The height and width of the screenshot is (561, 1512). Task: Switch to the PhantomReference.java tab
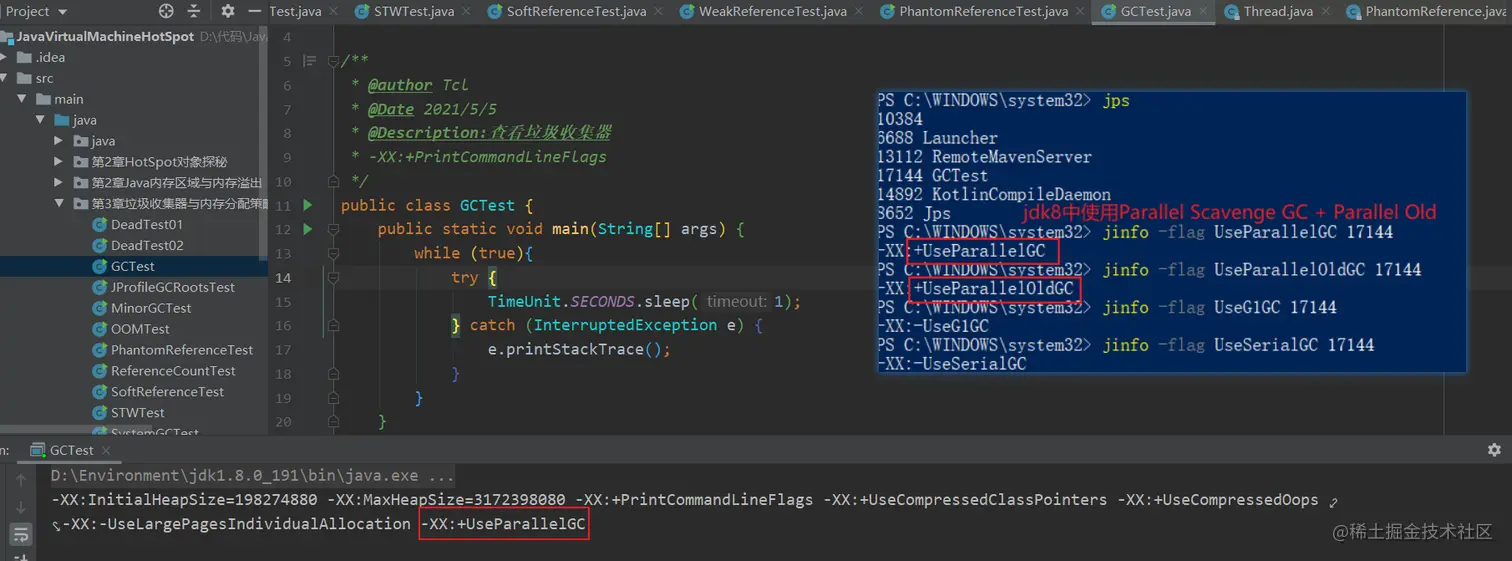point(1427,12)
